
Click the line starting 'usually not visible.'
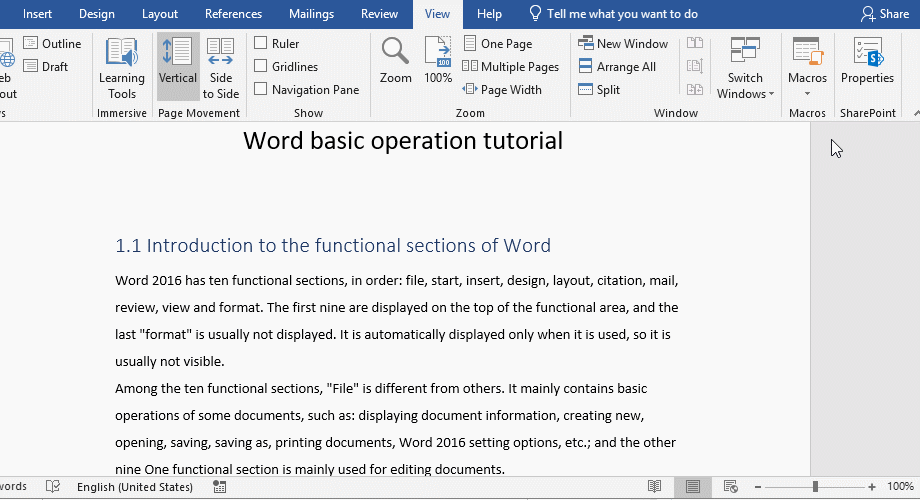[170, 361]
